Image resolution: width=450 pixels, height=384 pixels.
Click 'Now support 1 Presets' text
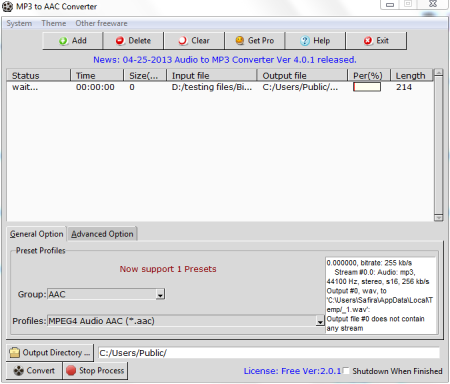pyautogui.click(x=168, y=269)
